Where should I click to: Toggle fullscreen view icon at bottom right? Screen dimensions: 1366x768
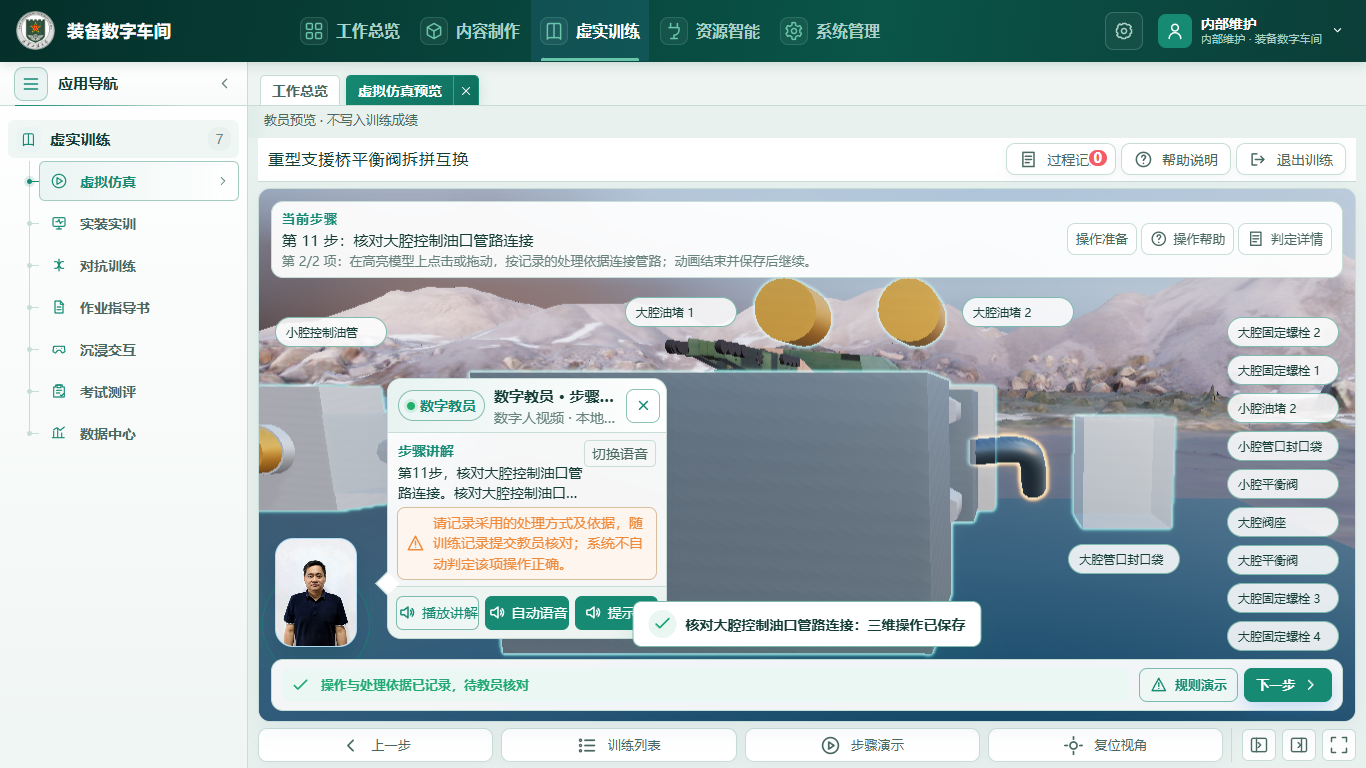click(1337, 745)
